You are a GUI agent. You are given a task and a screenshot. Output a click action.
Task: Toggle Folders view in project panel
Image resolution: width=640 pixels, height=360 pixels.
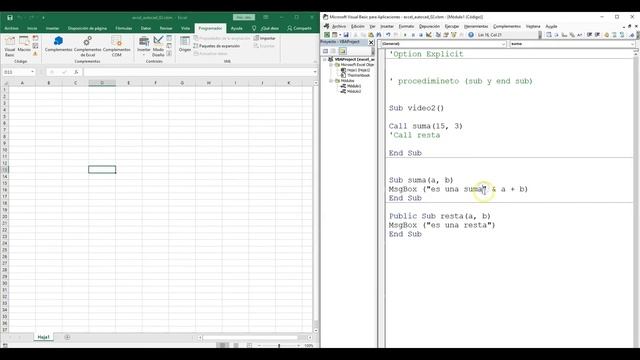point(342,51)
